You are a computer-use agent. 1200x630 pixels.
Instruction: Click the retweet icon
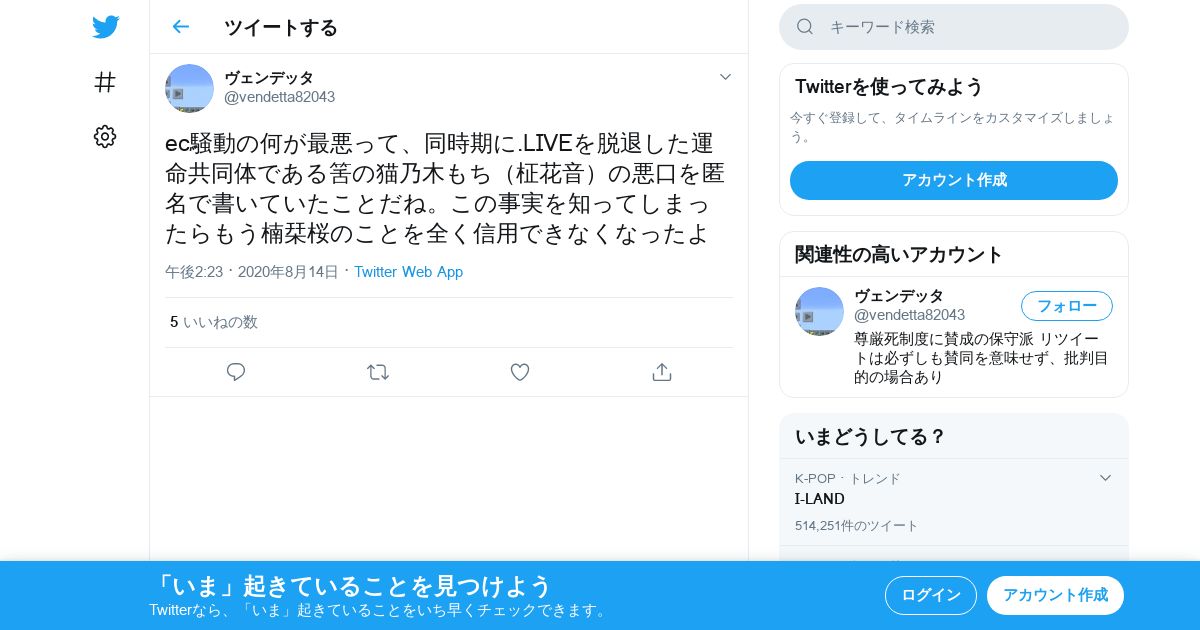[378, 372]
